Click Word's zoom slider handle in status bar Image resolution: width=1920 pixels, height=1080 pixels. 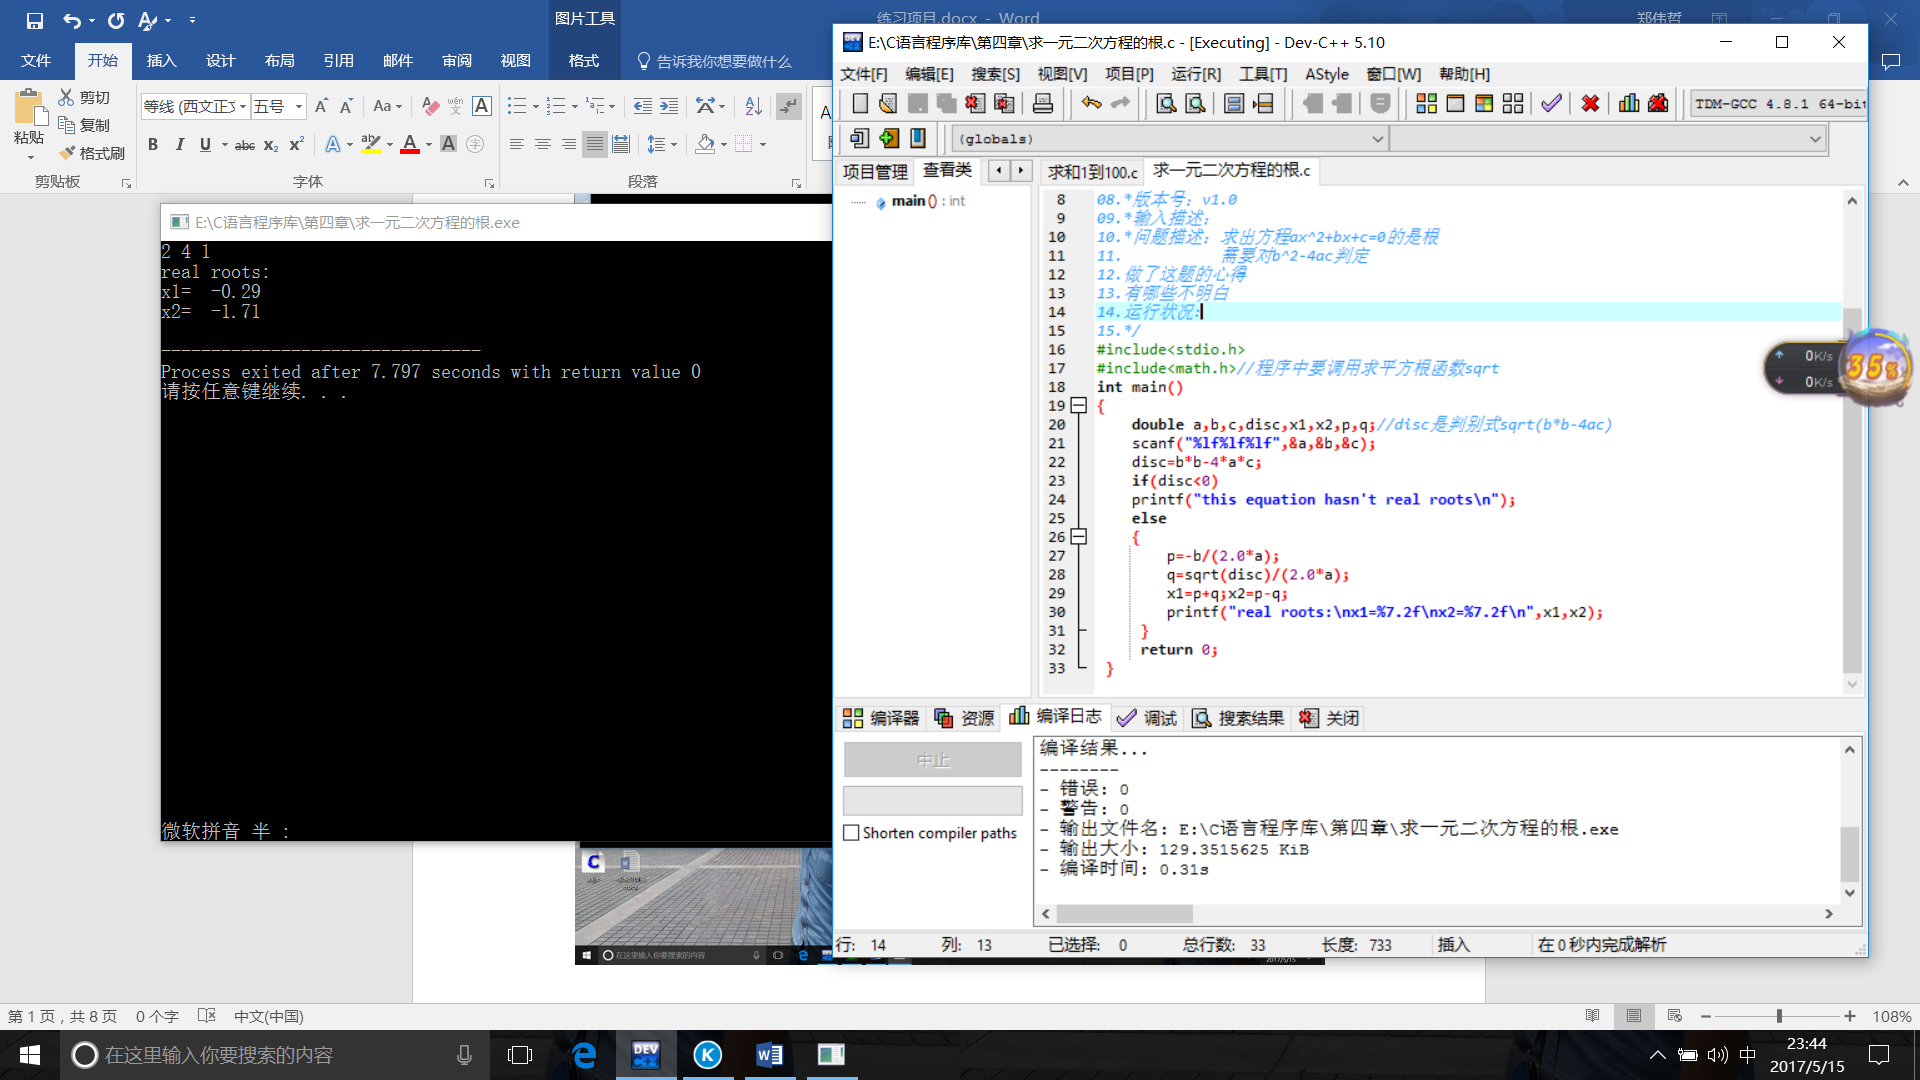click(x=1779, y=1016)
